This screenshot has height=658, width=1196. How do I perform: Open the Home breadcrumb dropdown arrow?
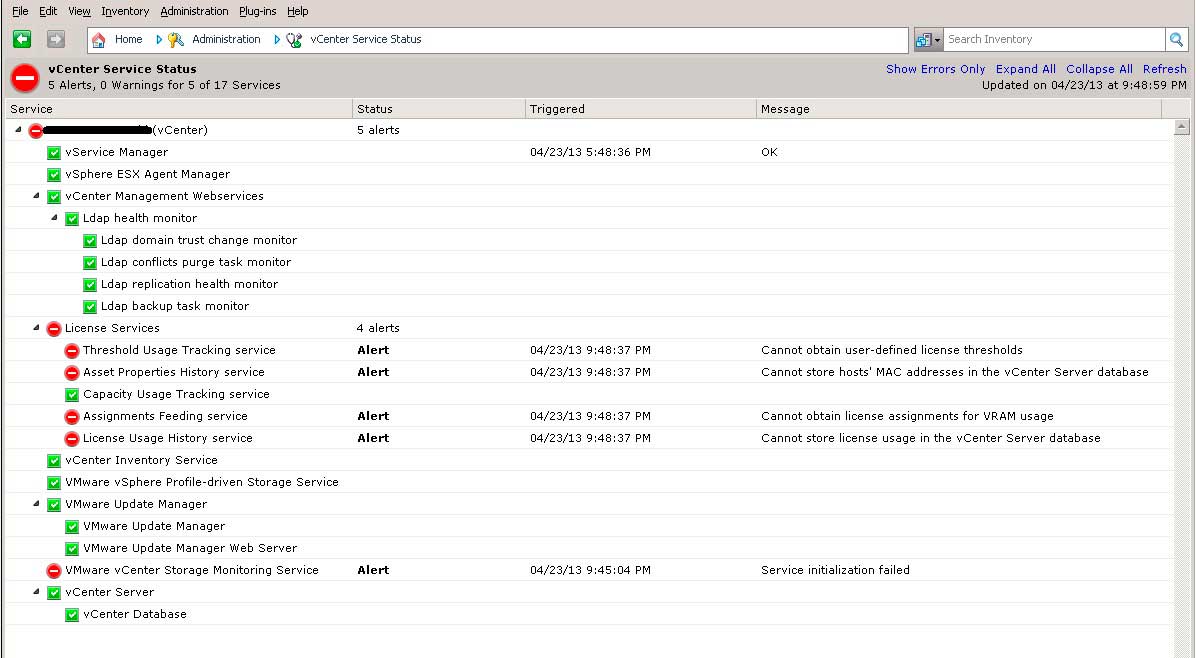click(159, 40)
